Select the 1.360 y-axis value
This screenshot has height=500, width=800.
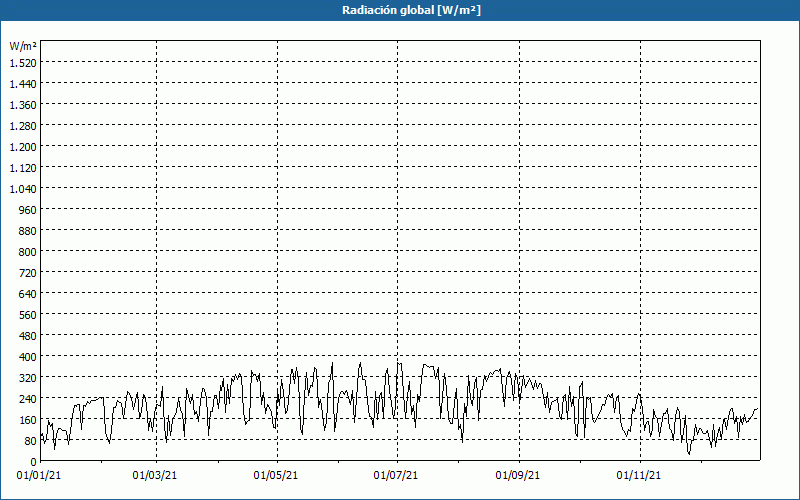click(23, 105)
